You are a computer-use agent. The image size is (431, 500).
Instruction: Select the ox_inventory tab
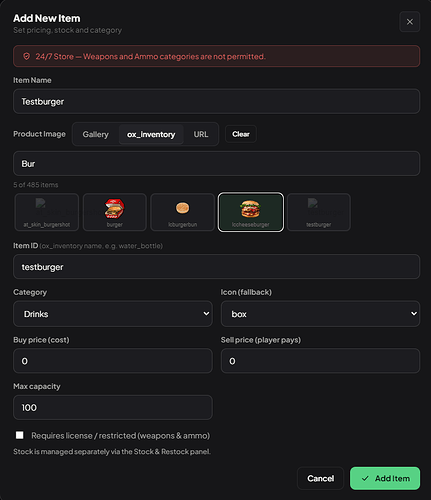[x=151, y=134]
